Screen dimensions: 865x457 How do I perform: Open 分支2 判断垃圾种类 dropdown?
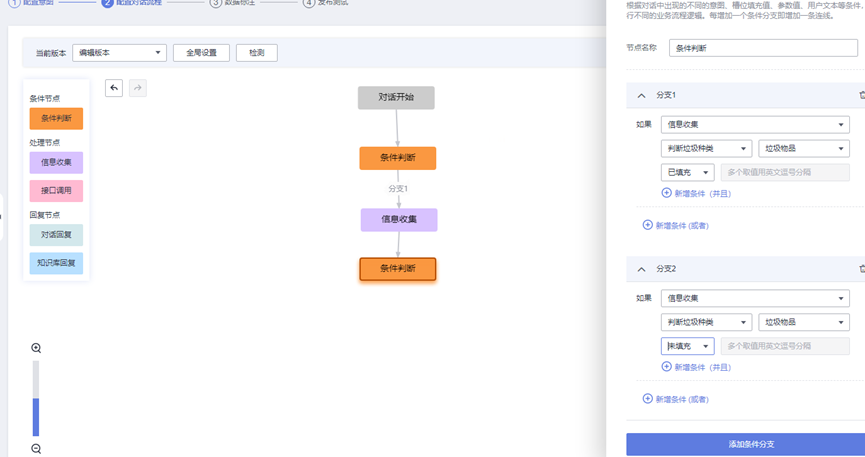[x=706, y=322]
